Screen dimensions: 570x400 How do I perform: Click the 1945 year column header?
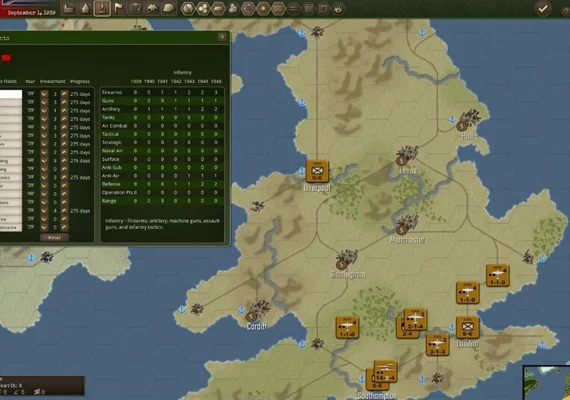point(216,81)
